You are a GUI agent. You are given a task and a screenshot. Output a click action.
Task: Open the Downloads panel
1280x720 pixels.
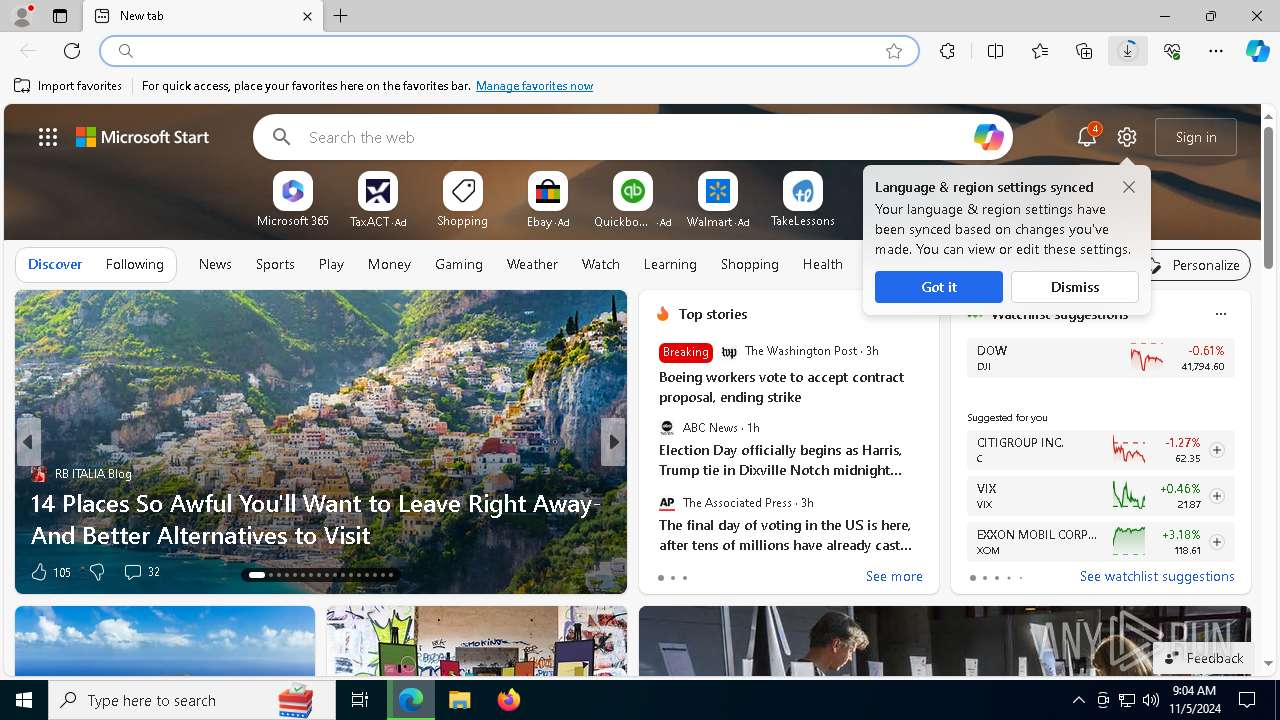[1128, 51]
